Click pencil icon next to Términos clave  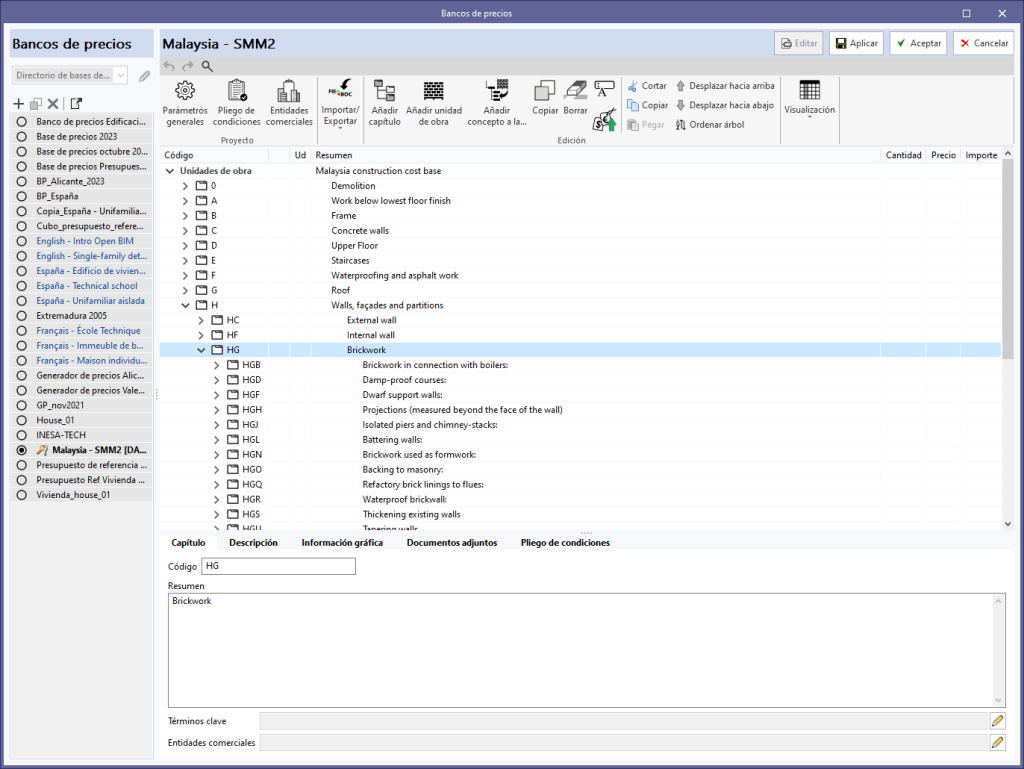(997, 720)
